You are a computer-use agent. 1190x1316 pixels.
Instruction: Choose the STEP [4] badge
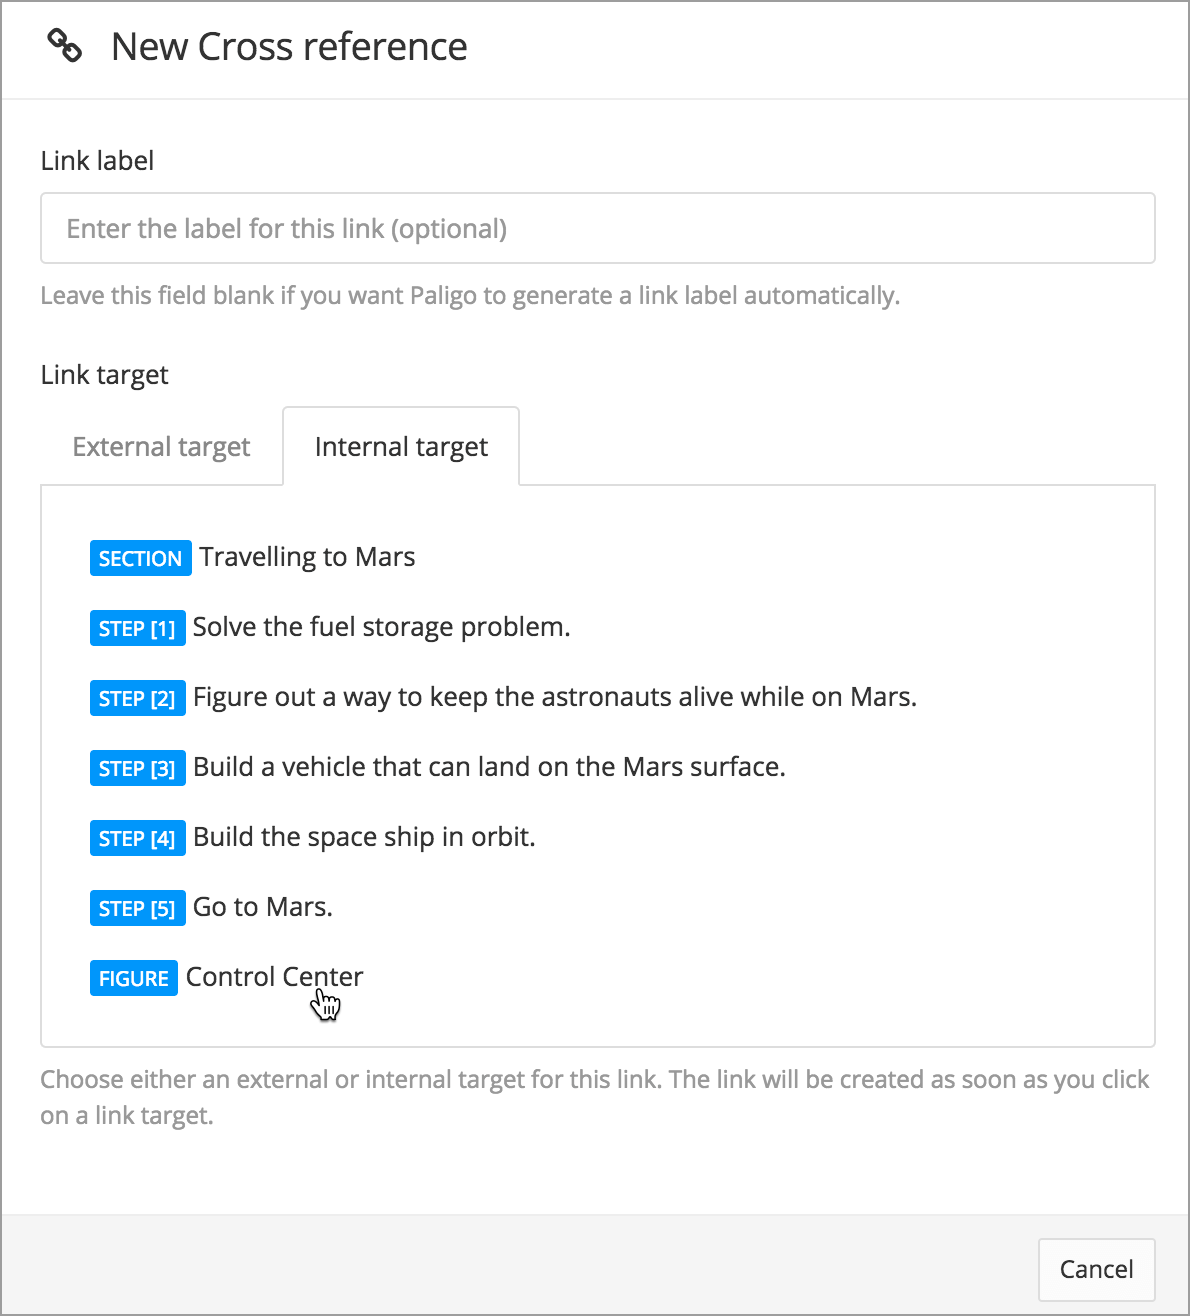(137, 838)
